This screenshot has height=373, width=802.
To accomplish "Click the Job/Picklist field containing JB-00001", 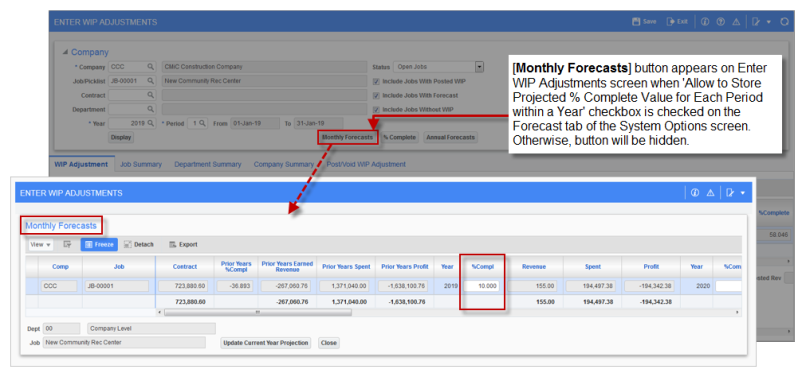I will (127, 81).
